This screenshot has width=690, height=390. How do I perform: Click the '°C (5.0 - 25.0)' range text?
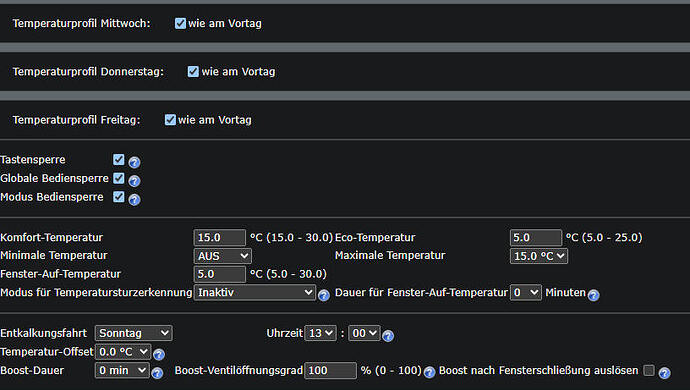pos(604,237)
